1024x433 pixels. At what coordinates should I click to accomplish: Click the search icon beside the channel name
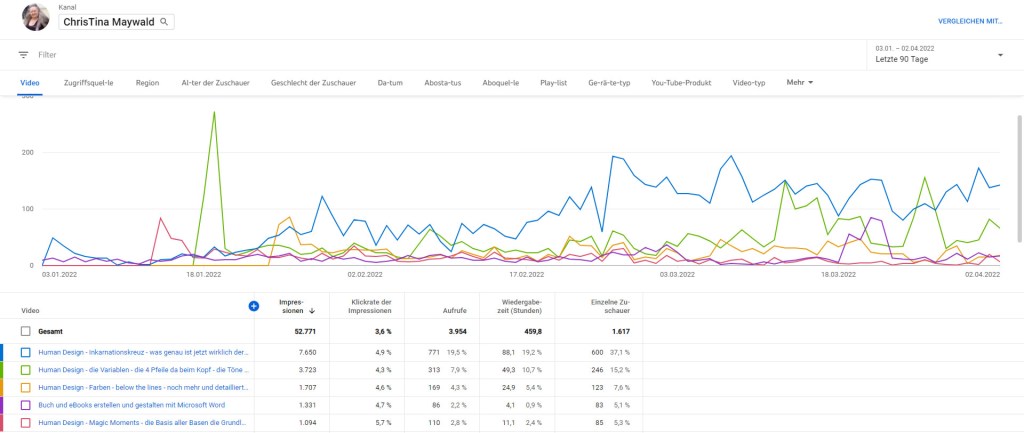pos(164,21)
